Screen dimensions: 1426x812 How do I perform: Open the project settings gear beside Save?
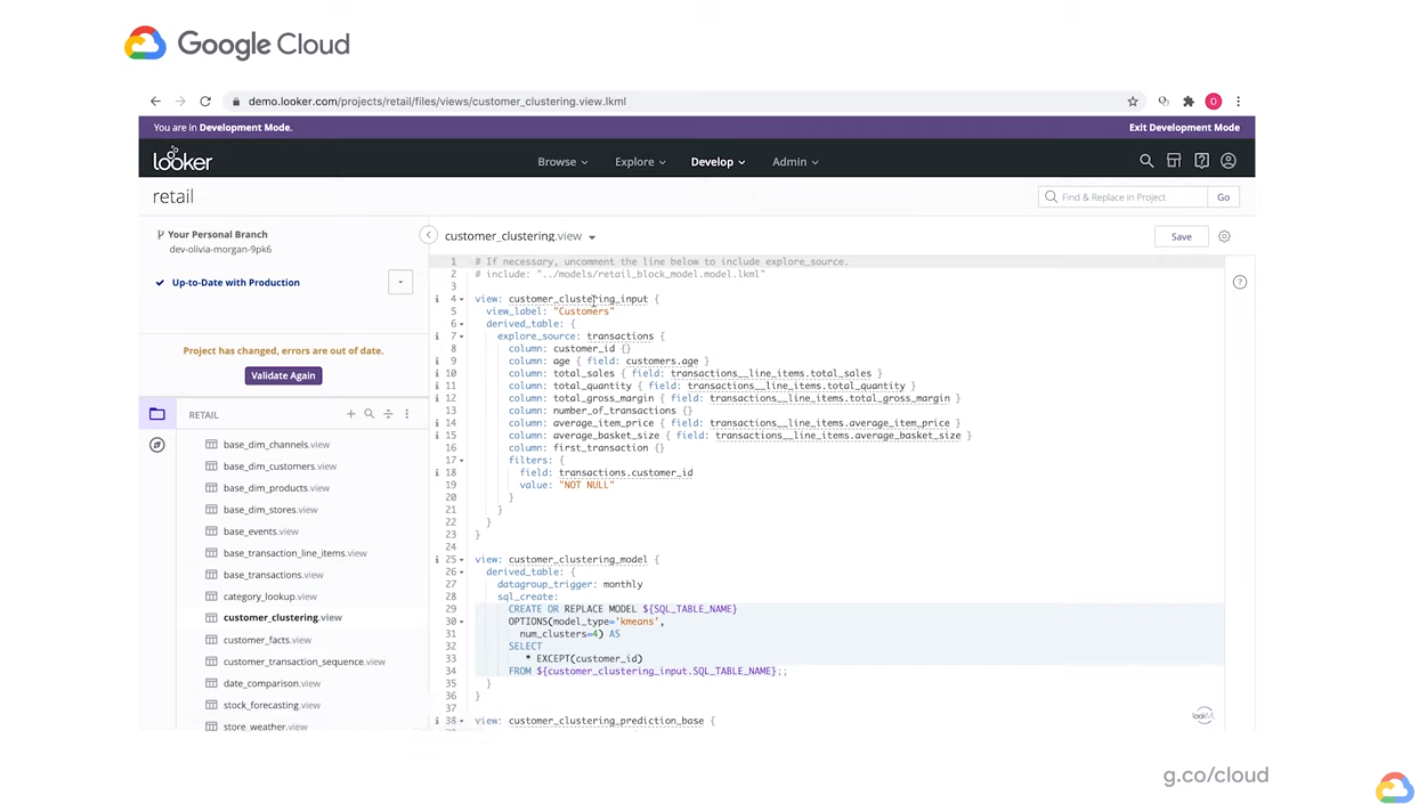point(1224,236)
